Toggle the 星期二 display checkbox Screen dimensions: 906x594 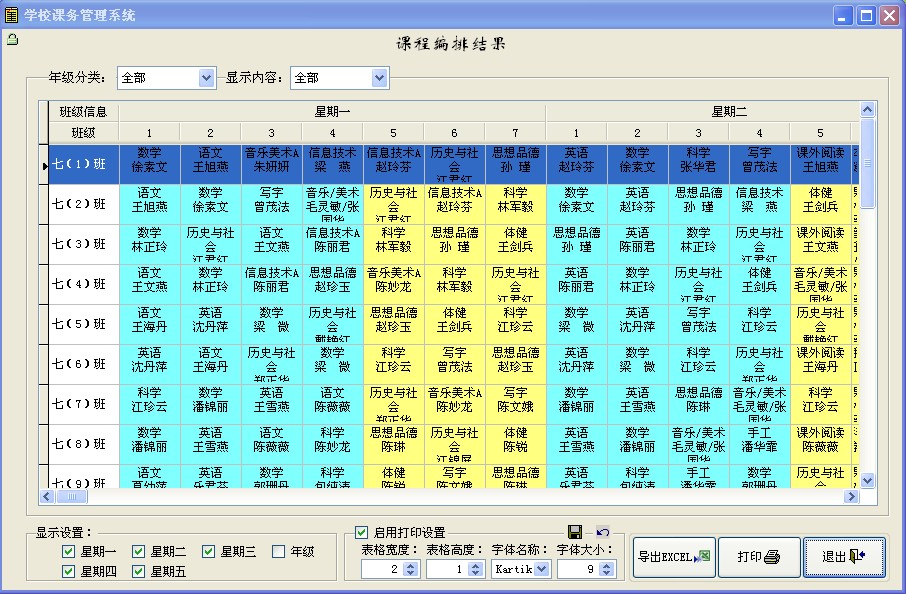click(138, 552)
